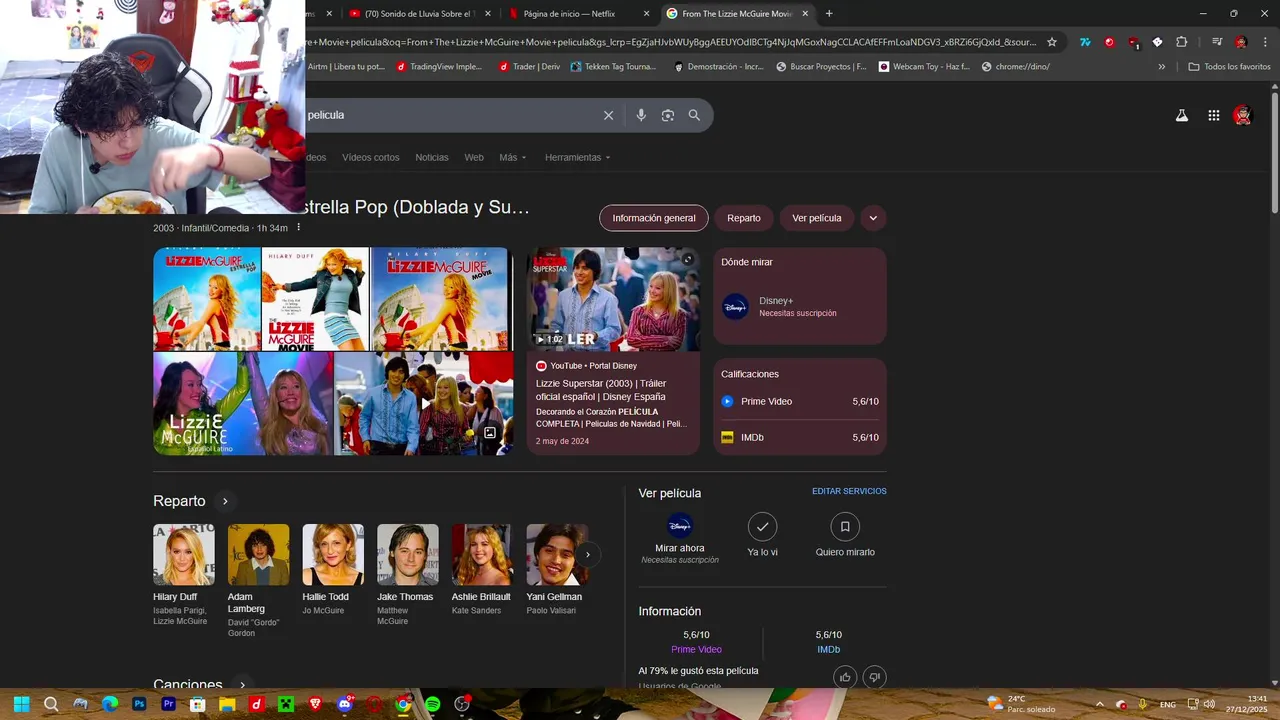Open Hilary Duff cast photo
Viewport: 1280px width, 720px height.
(184, 555)
